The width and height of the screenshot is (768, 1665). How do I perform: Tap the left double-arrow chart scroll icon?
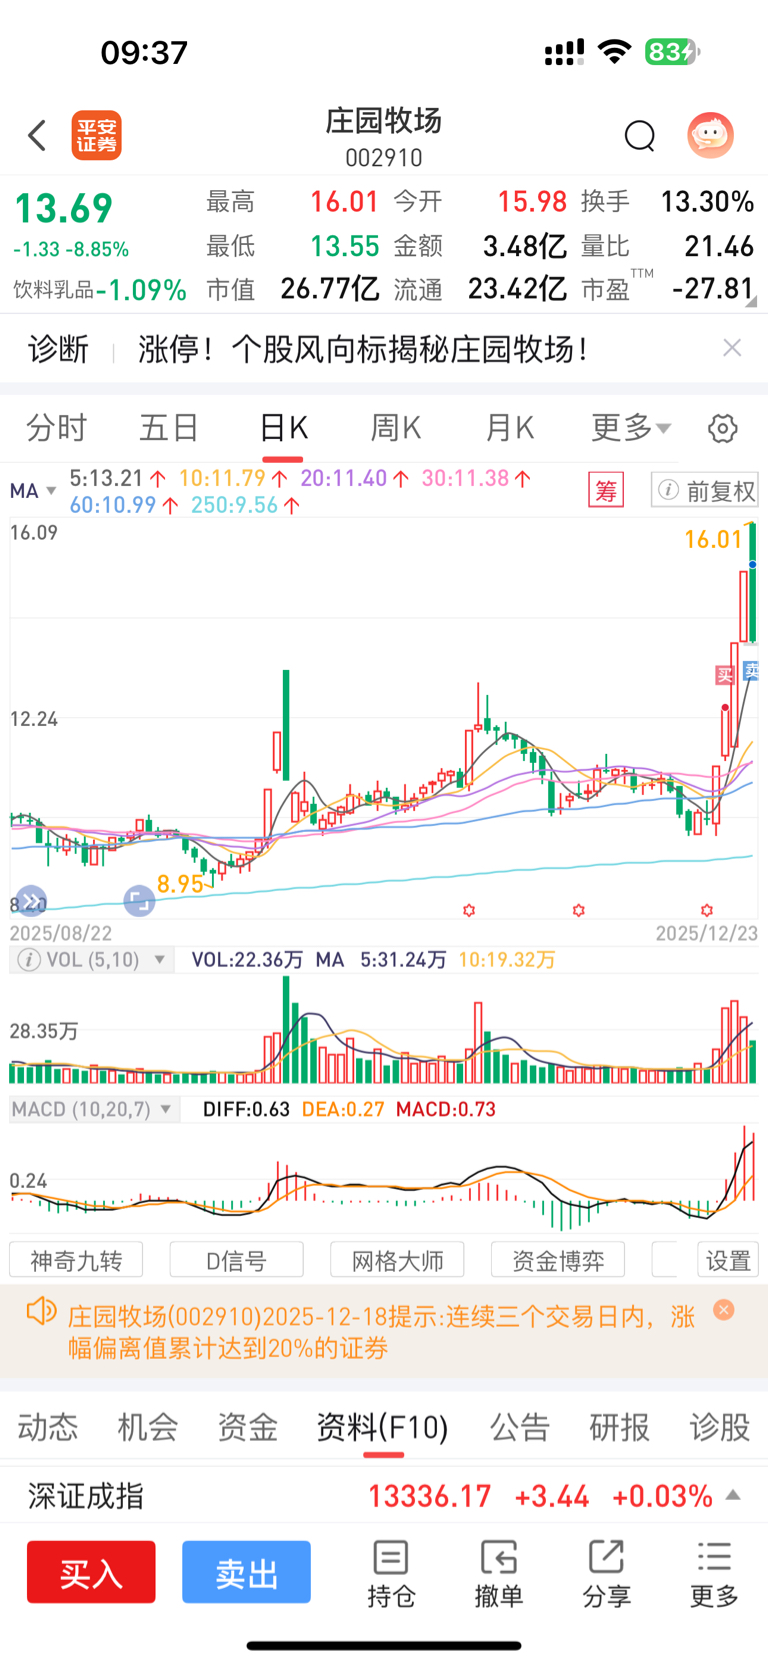(30, 900)
